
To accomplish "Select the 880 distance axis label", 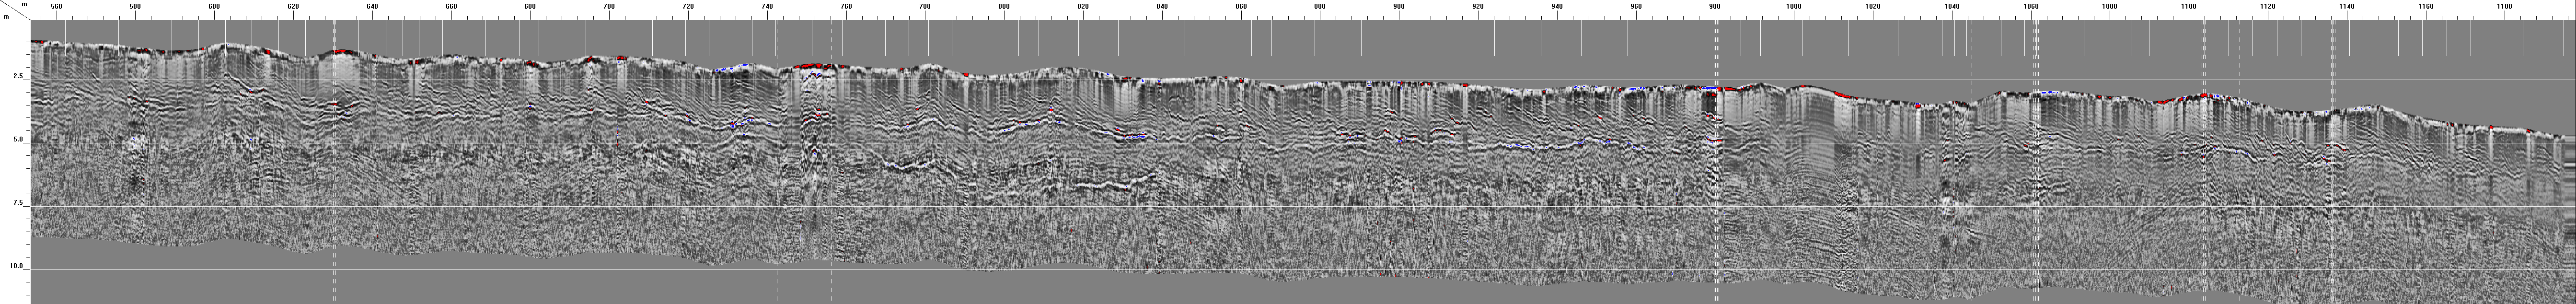I will point(1320,6).
